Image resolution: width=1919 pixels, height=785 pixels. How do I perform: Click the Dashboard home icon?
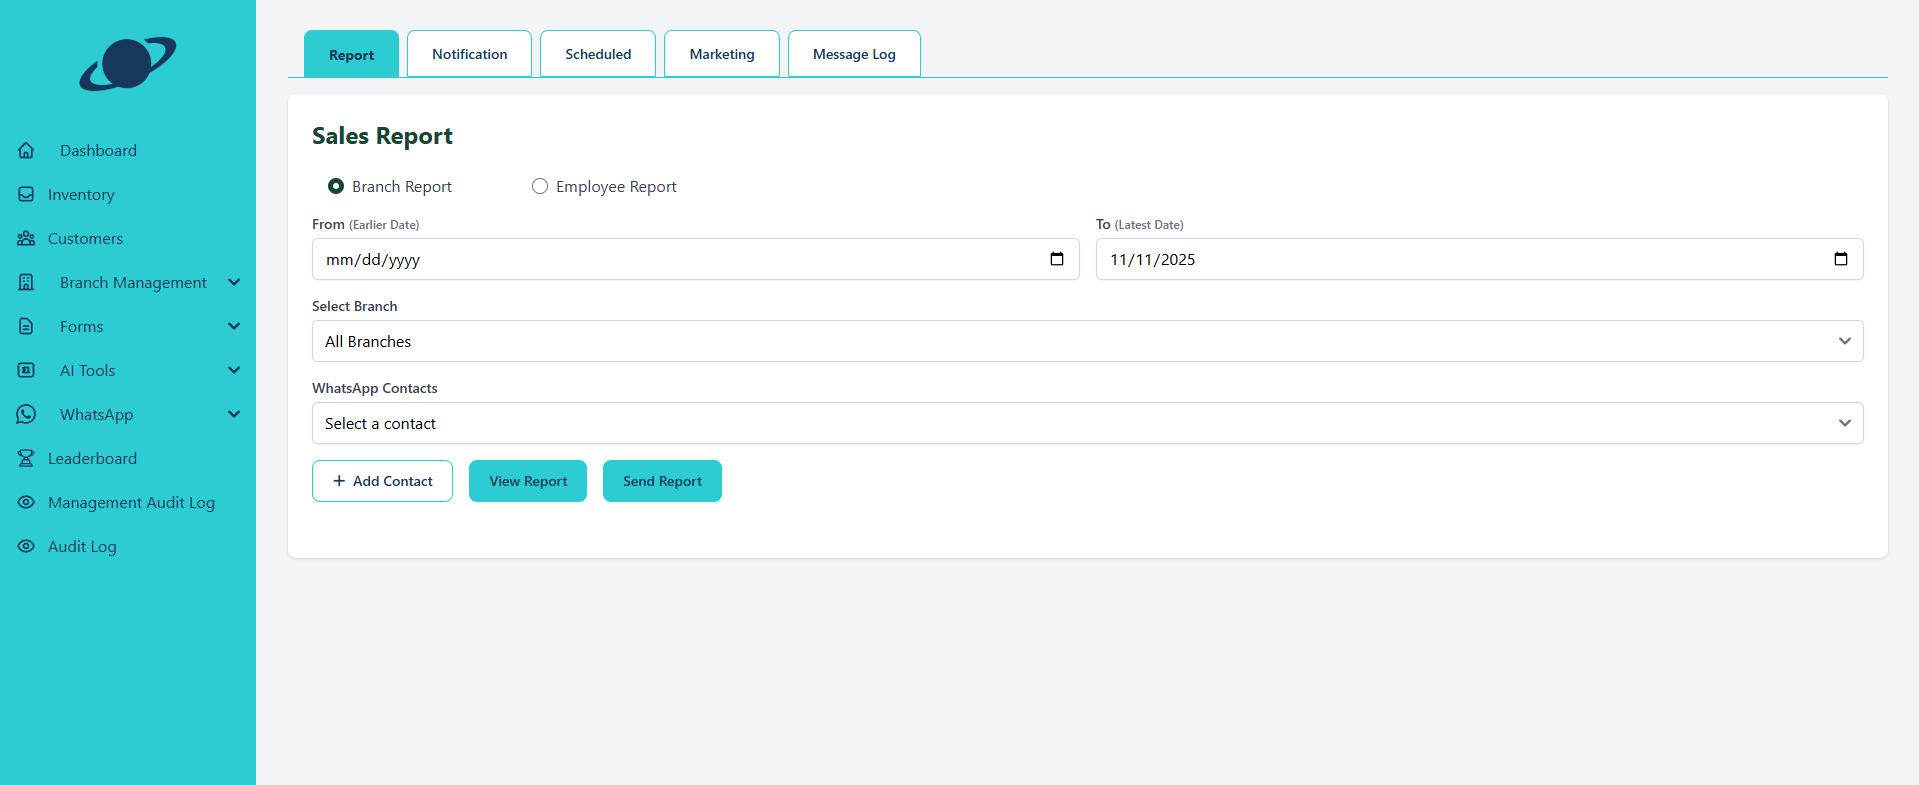point(26,150)
